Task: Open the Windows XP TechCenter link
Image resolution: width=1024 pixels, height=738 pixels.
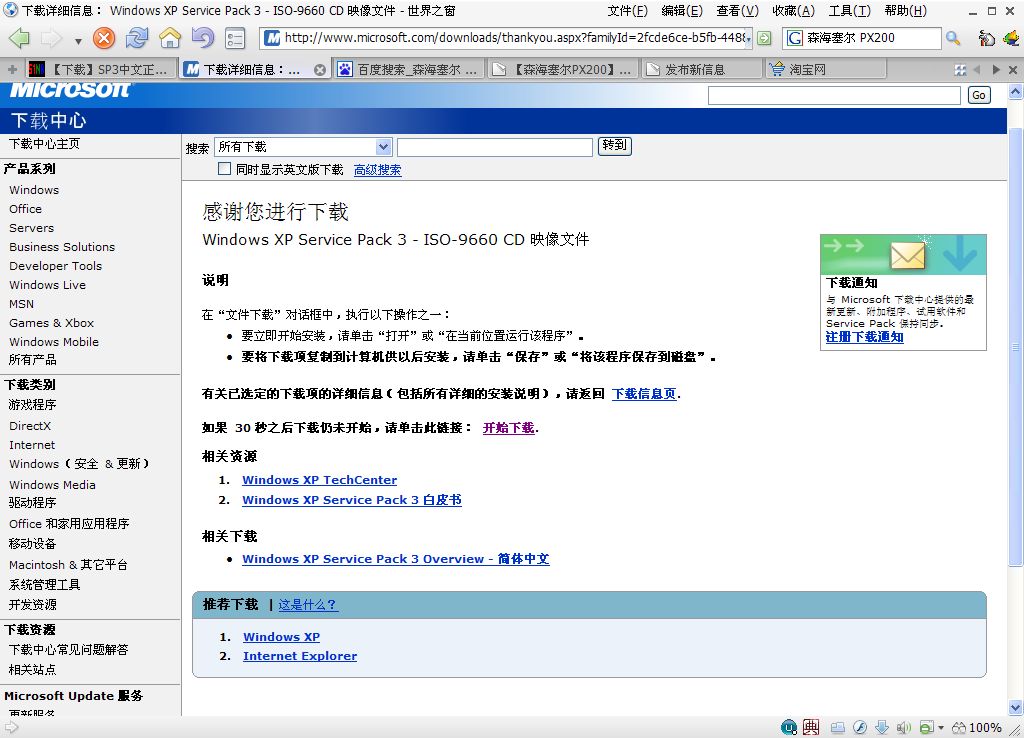Action: pyautogui.click(x=319, y=480)
